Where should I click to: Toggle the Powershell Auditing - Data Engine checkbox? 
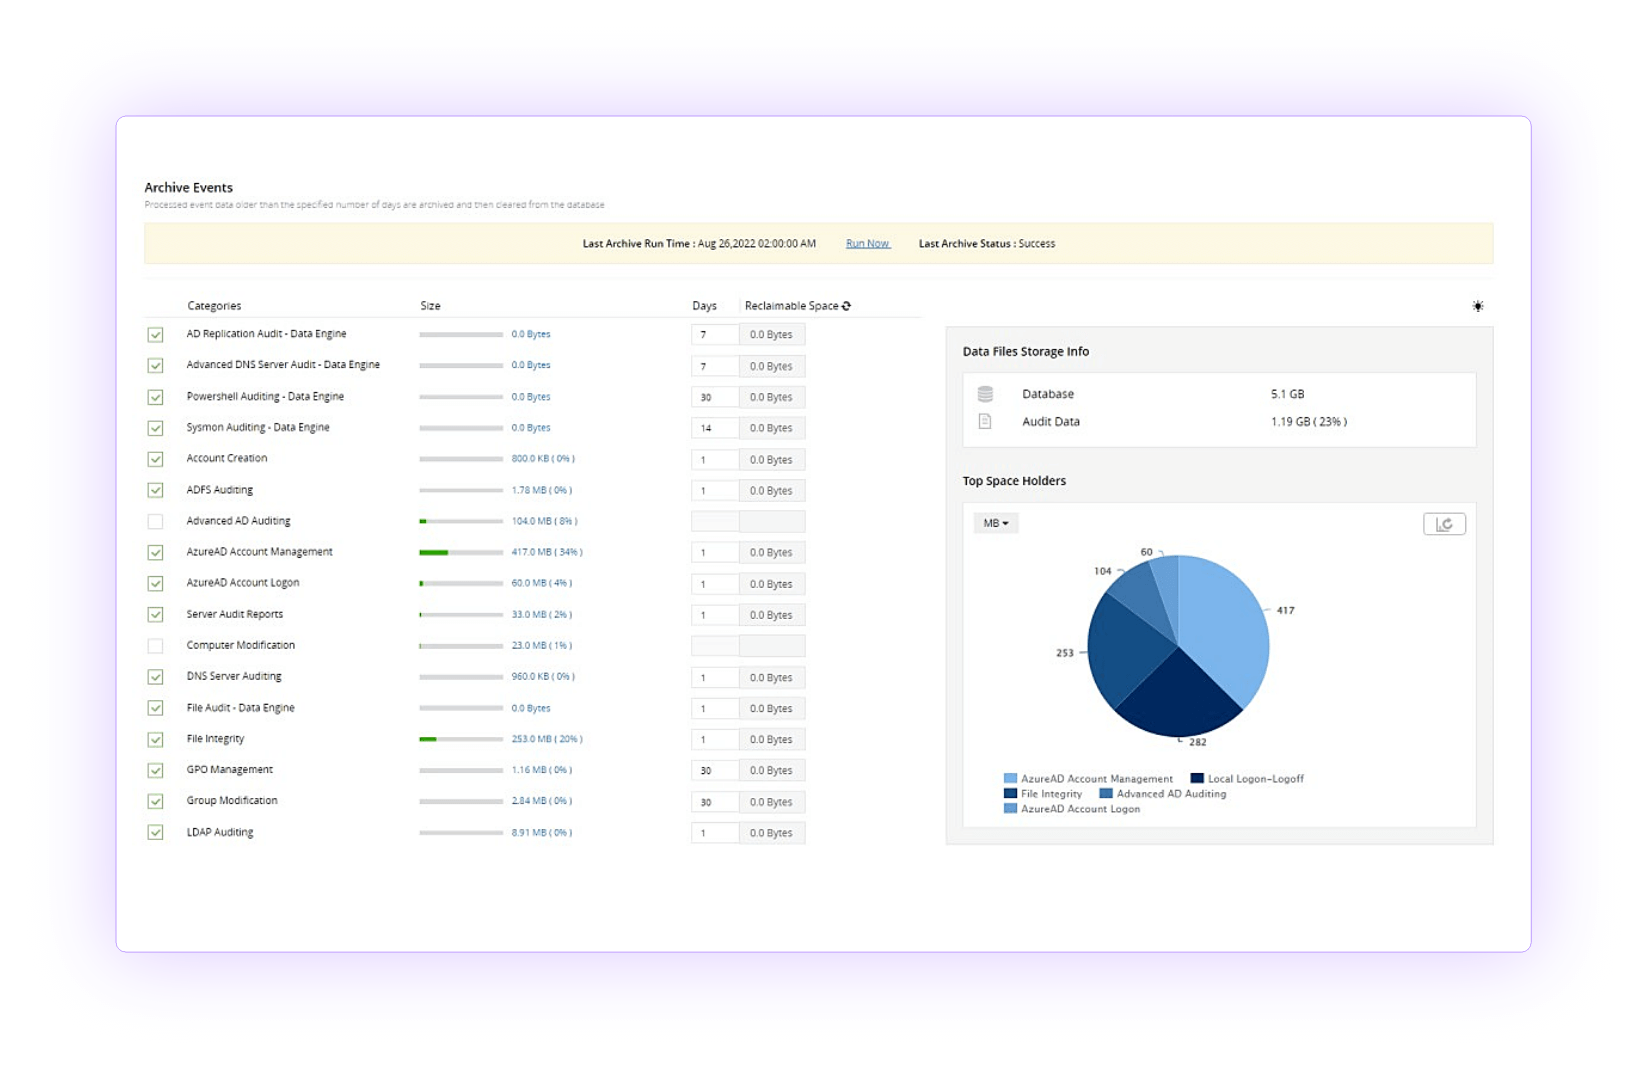pos(155,397)
